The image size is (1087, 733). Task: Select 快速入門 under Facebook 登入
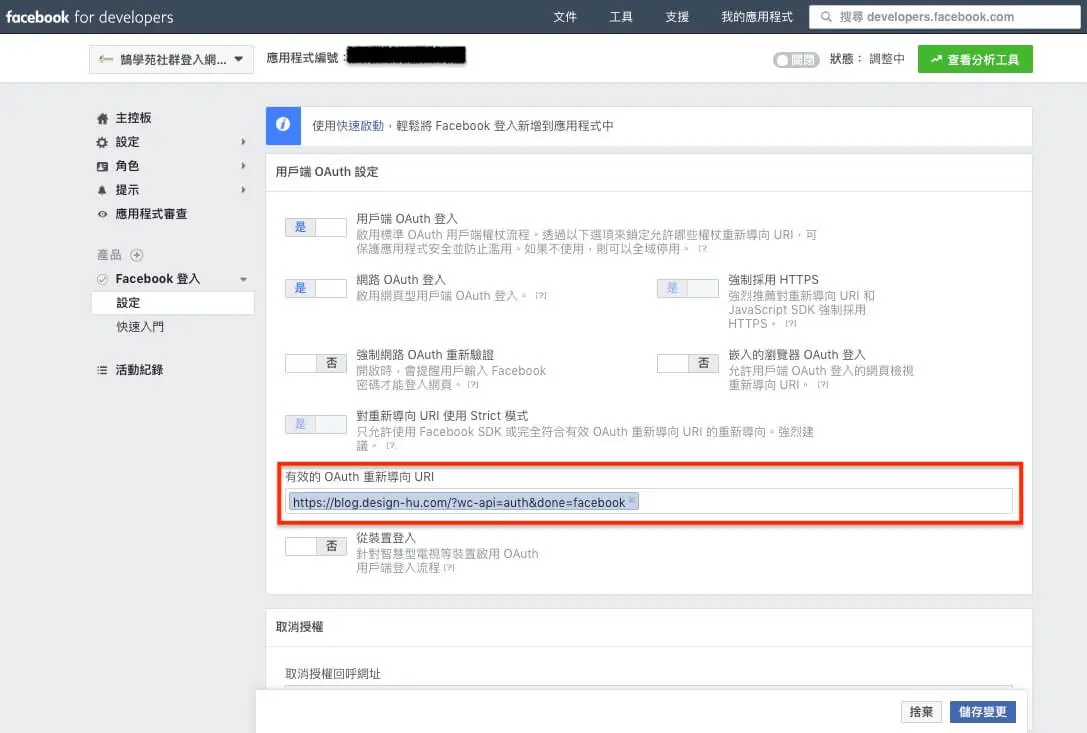140,327
